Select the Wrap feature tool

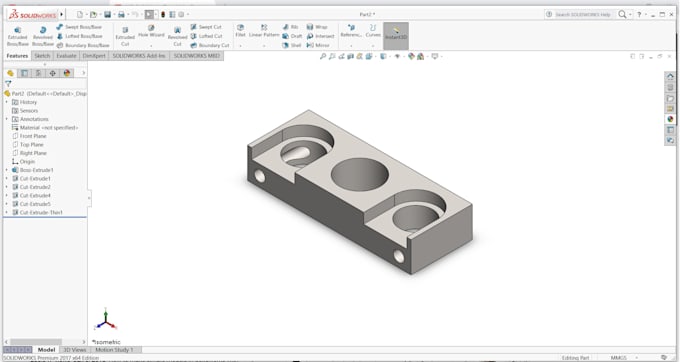317,27
